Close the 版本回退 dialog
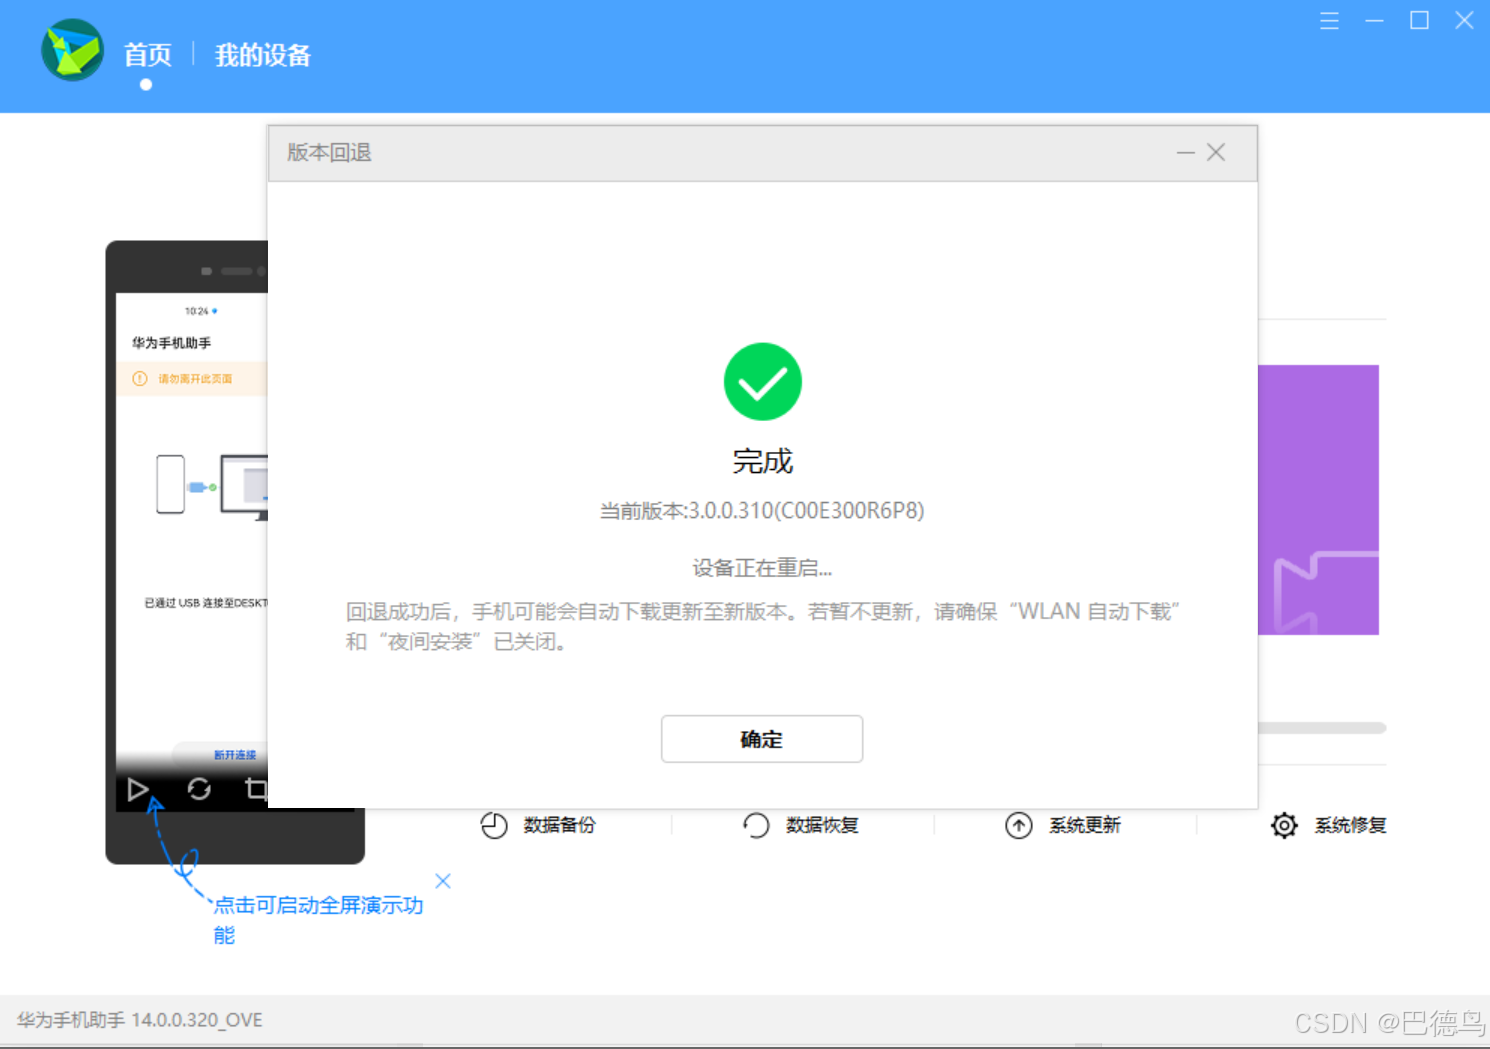Image resolution: width=1490 pixels, height=1049 pixels. tap(1216, 152)
